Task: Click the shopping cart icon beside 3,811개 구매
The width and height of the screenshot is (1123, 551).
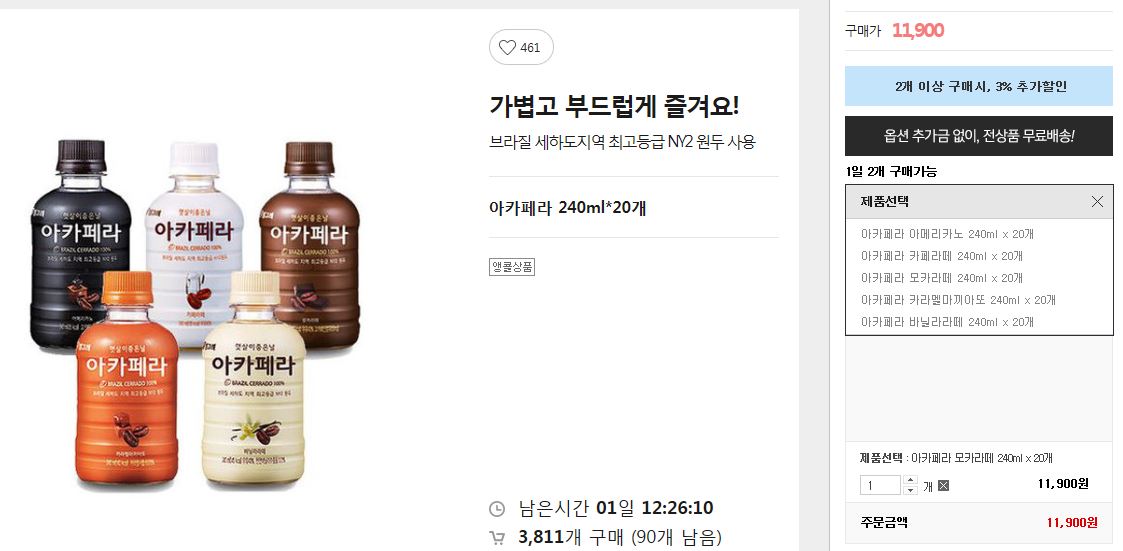Action: (496, 537)
